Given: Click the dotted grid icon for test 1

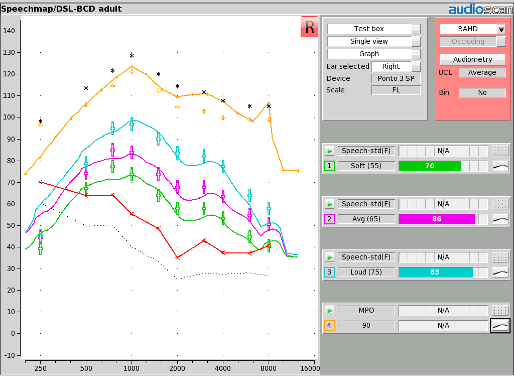Looking at the screenshot, I should 500,151.
